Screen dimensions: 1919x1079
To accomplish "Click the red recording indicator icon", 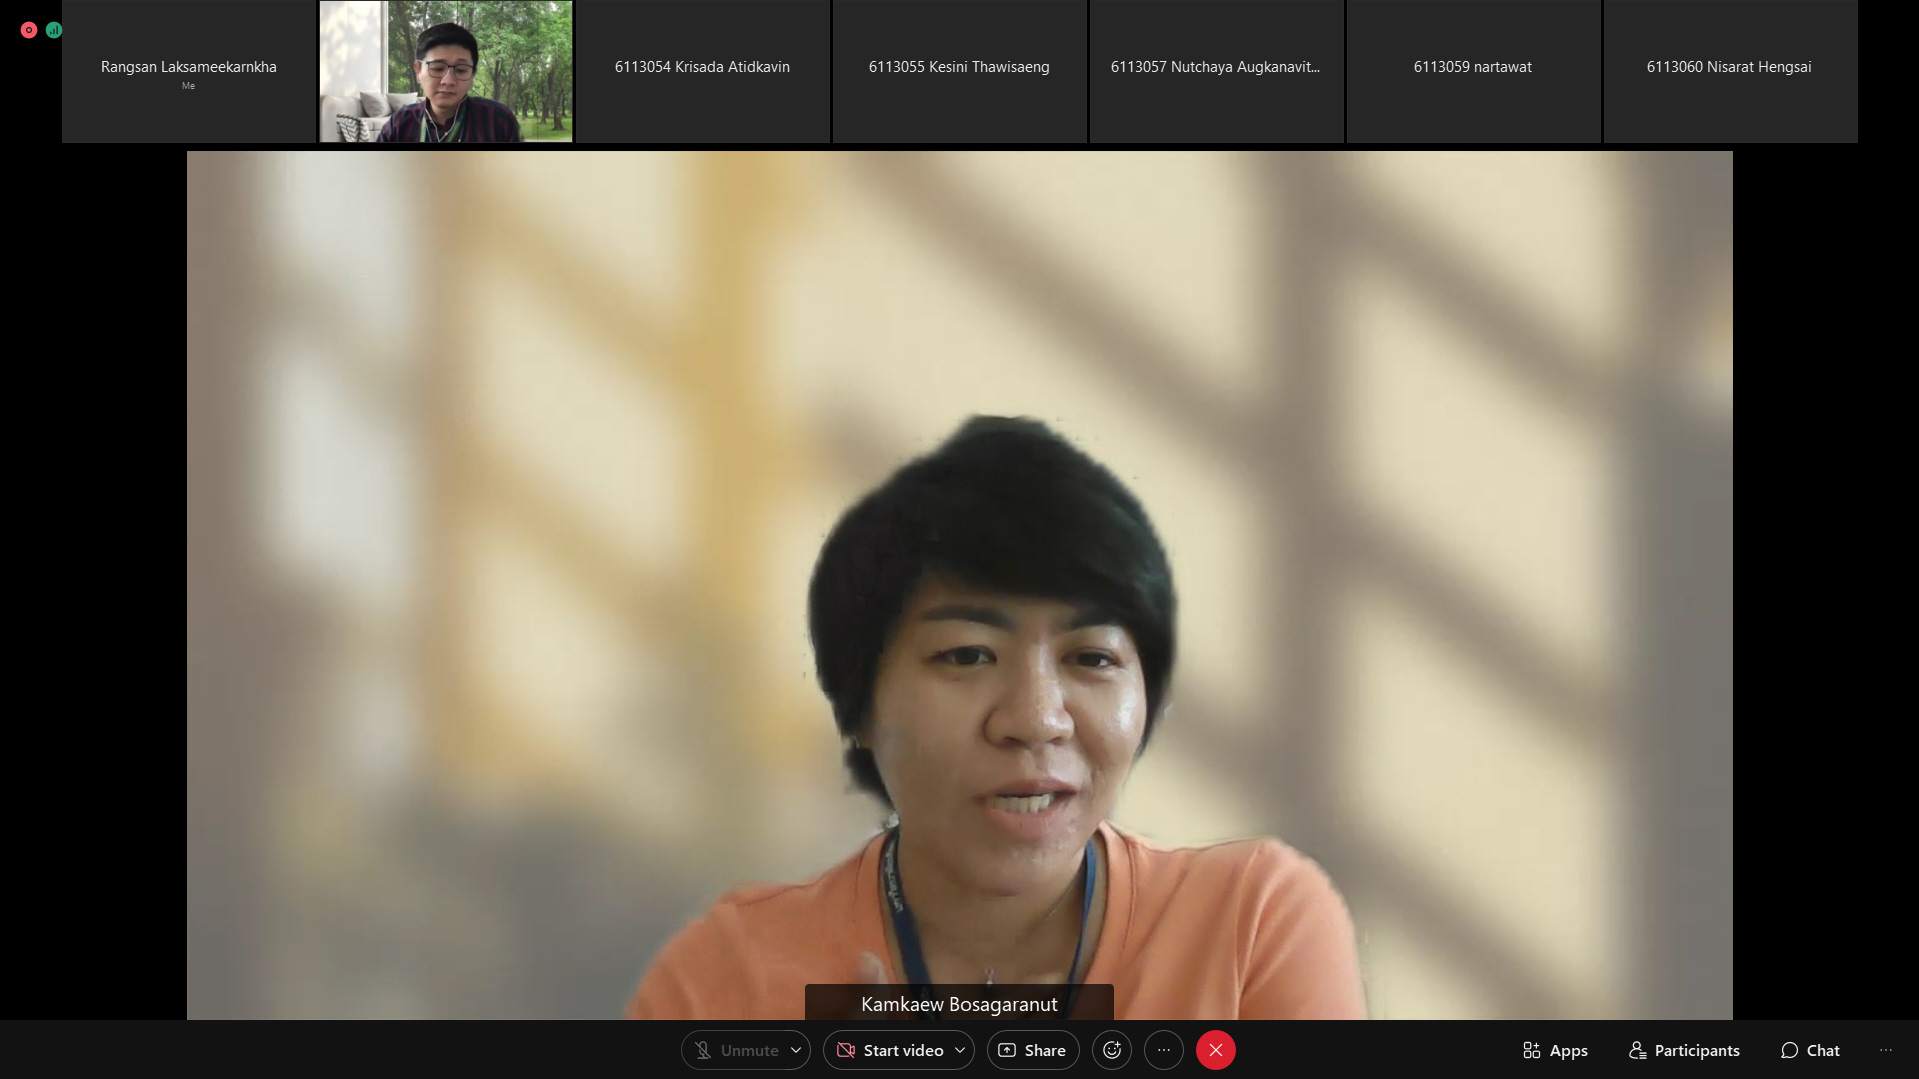I will [29, 30].
